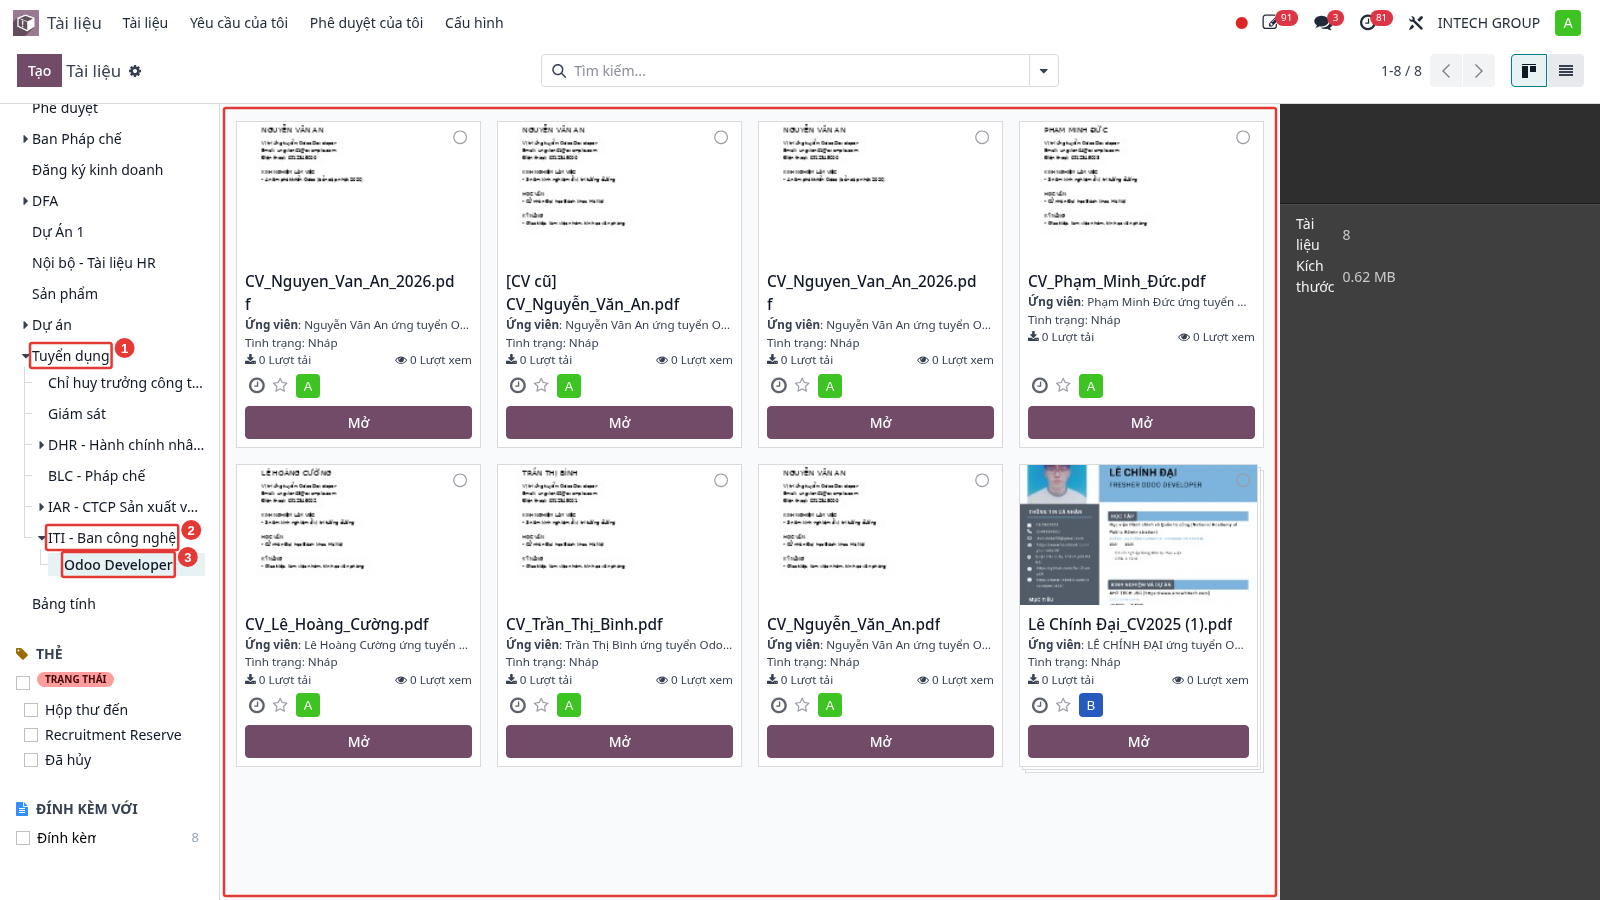Open the activities clock icon with badge 81

click(1368, 23)
